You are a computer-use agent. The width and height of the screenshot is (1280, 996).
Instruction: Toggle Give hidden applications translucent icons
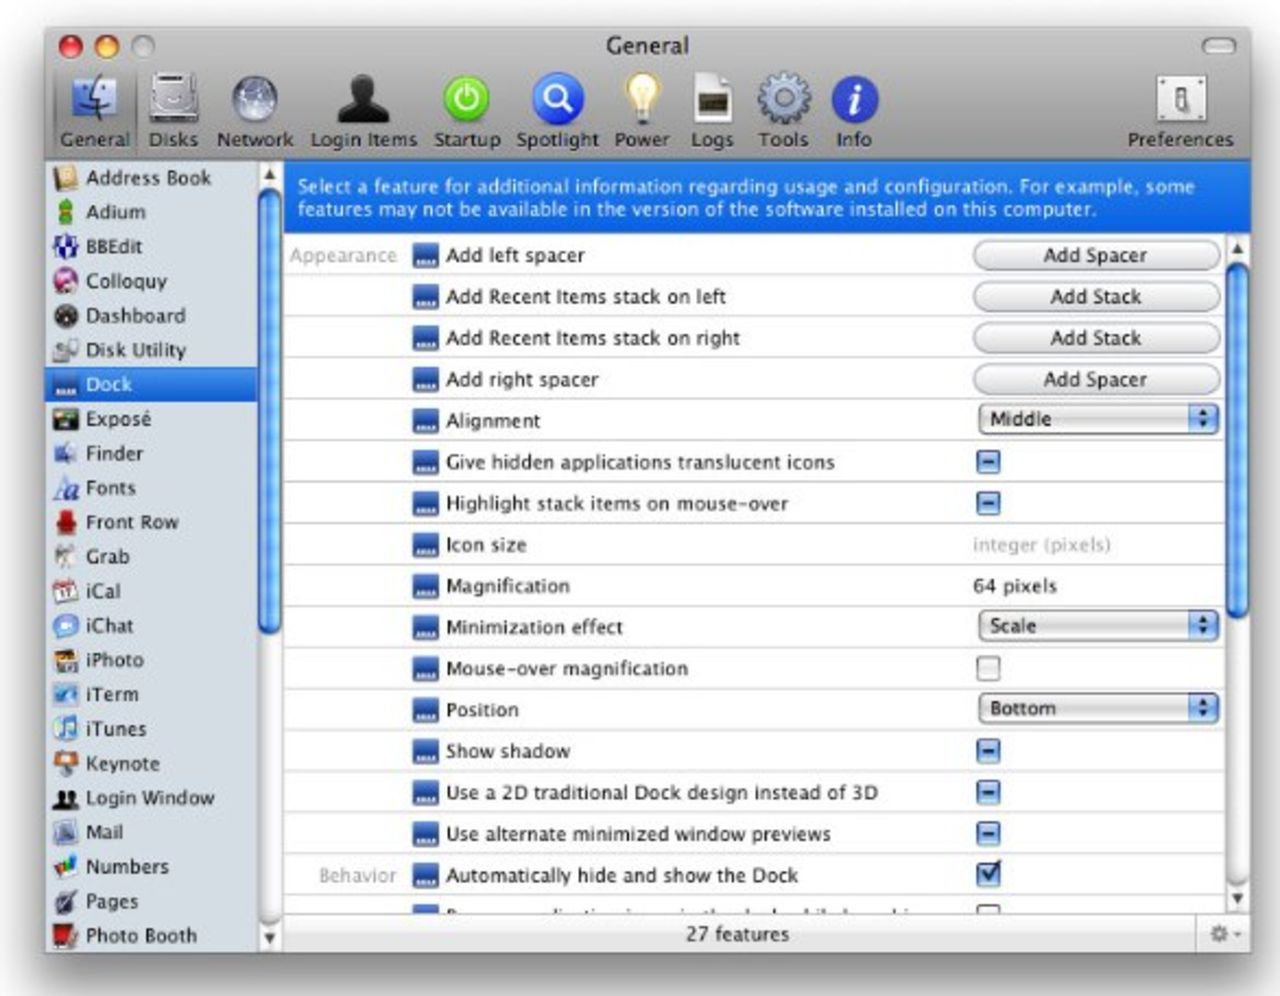987,462
